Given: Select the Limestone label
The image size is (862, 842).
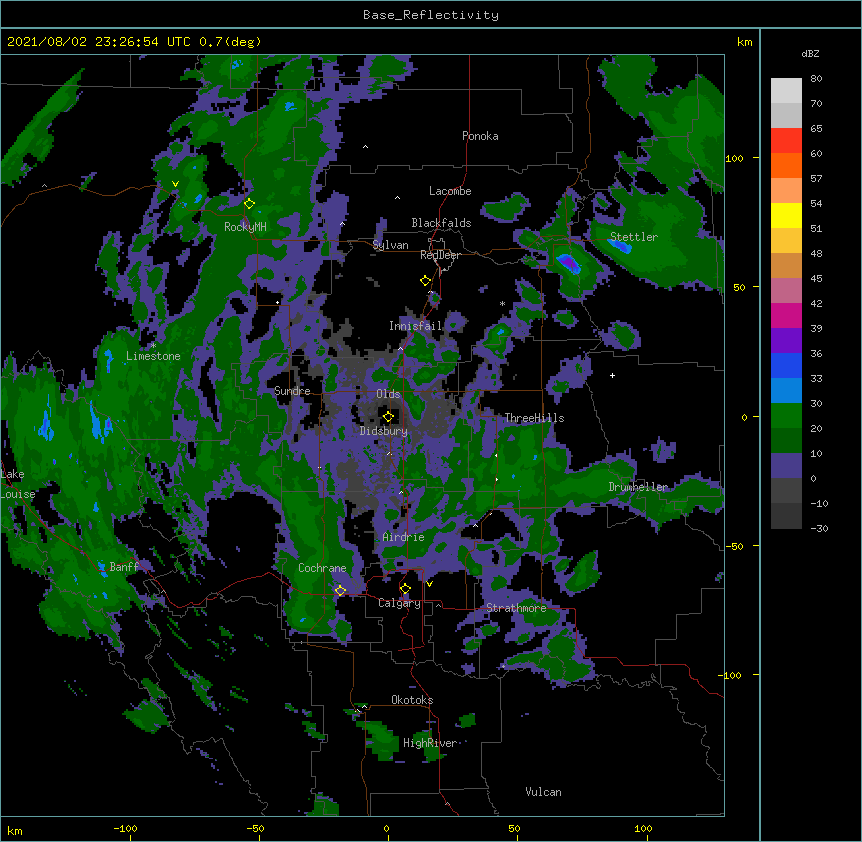Looking at the screenshot, I should tap(153, 356).
